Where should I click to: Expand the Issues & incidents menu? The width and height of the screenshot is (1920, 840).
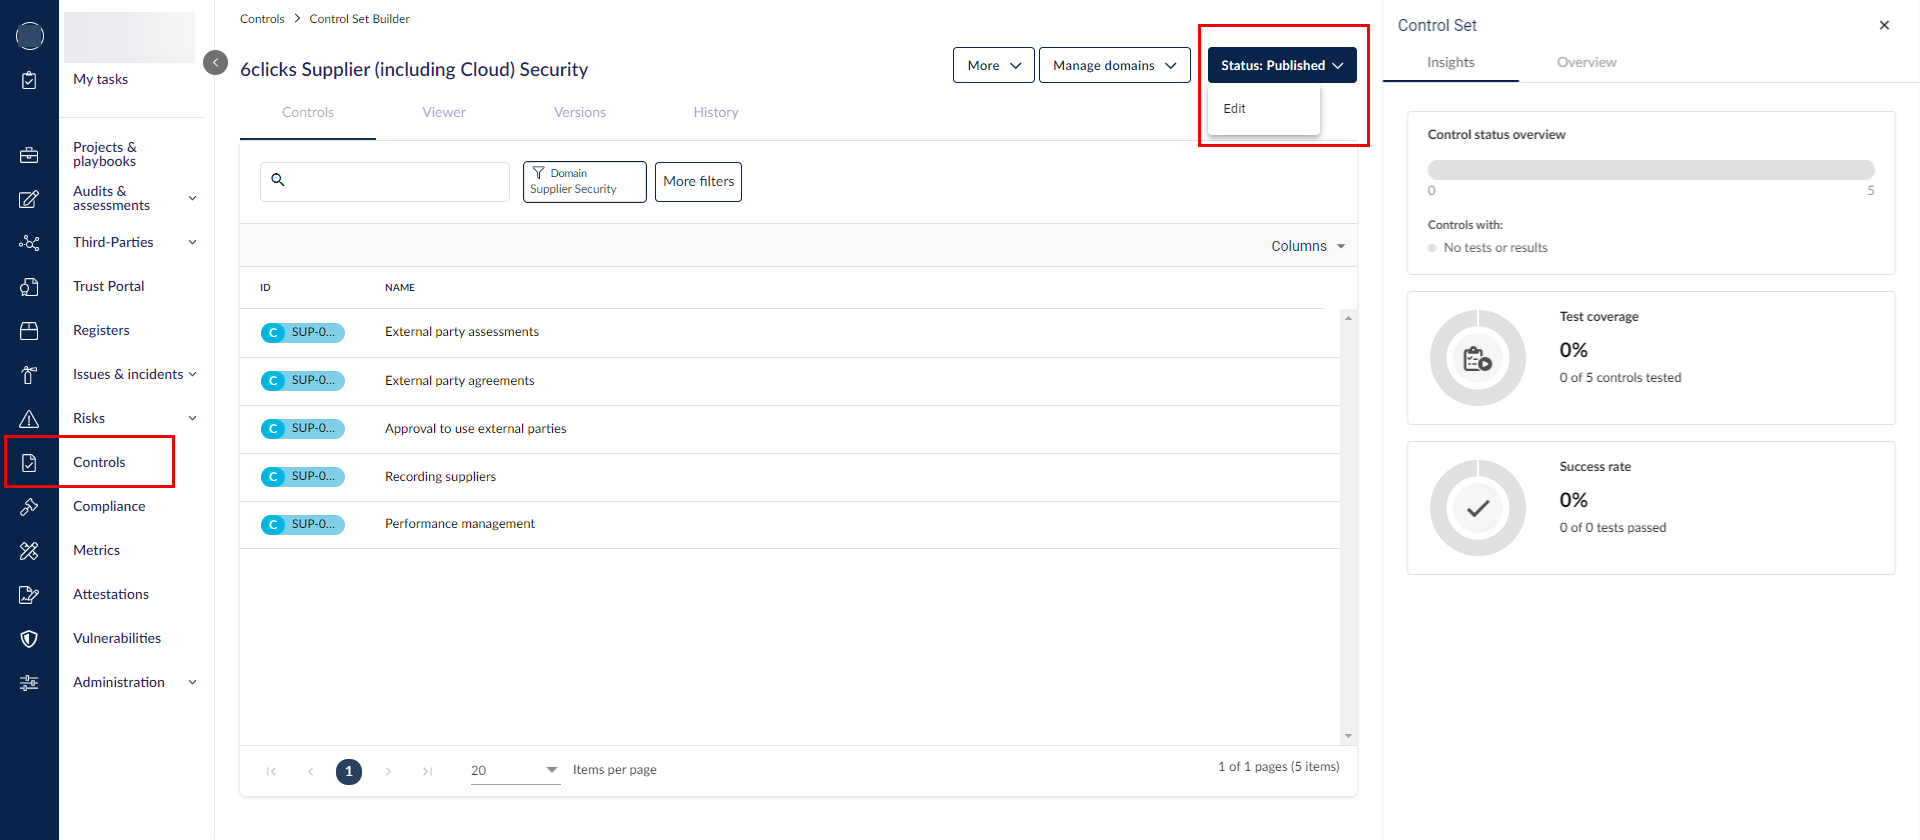(x=193, y=374)
